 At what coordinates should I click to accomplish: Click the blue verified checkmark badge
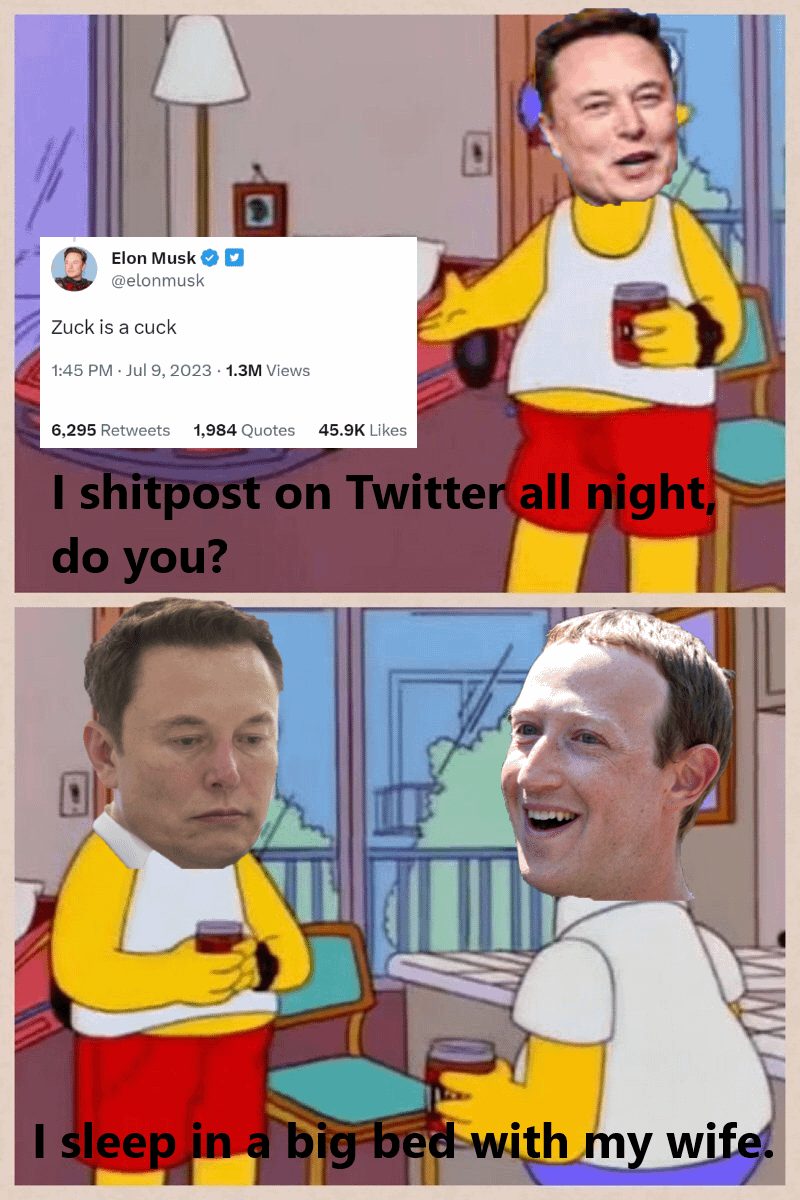(210, 258)
